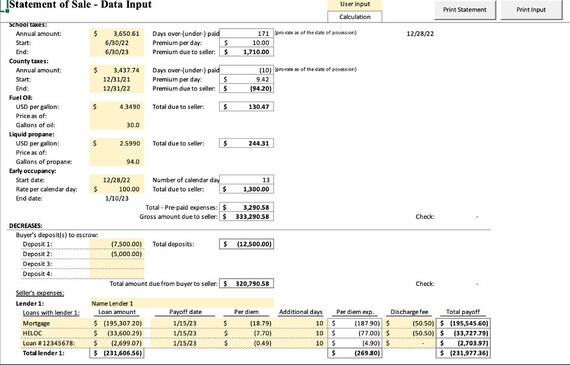Select the empty Deposit 3 input cell
570x365 pixels.
[x=117, y=264]
